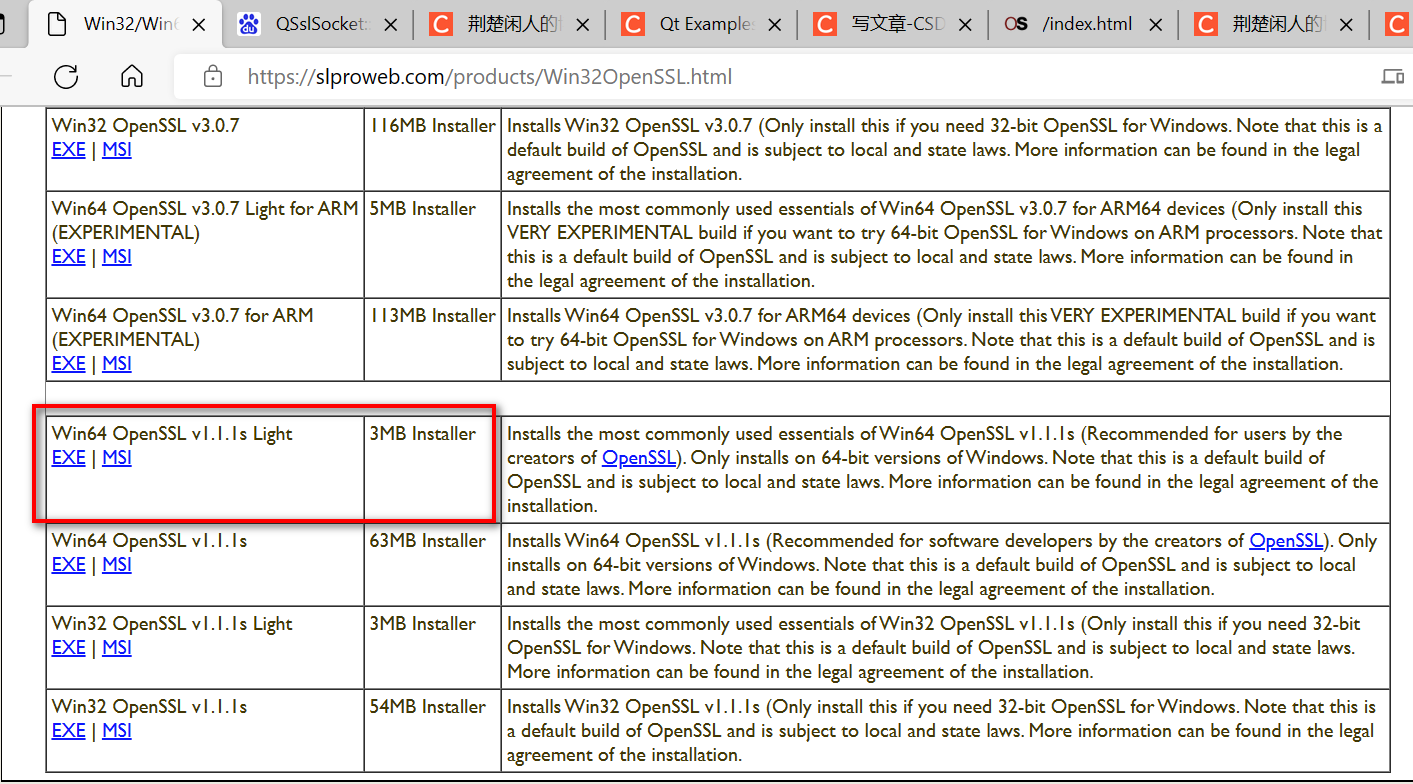Click "Win64 OpenSSL v3.0.7 Light for ARM" title
Image resolution: width=1413 pixels, height=784 pixels.
205,209
